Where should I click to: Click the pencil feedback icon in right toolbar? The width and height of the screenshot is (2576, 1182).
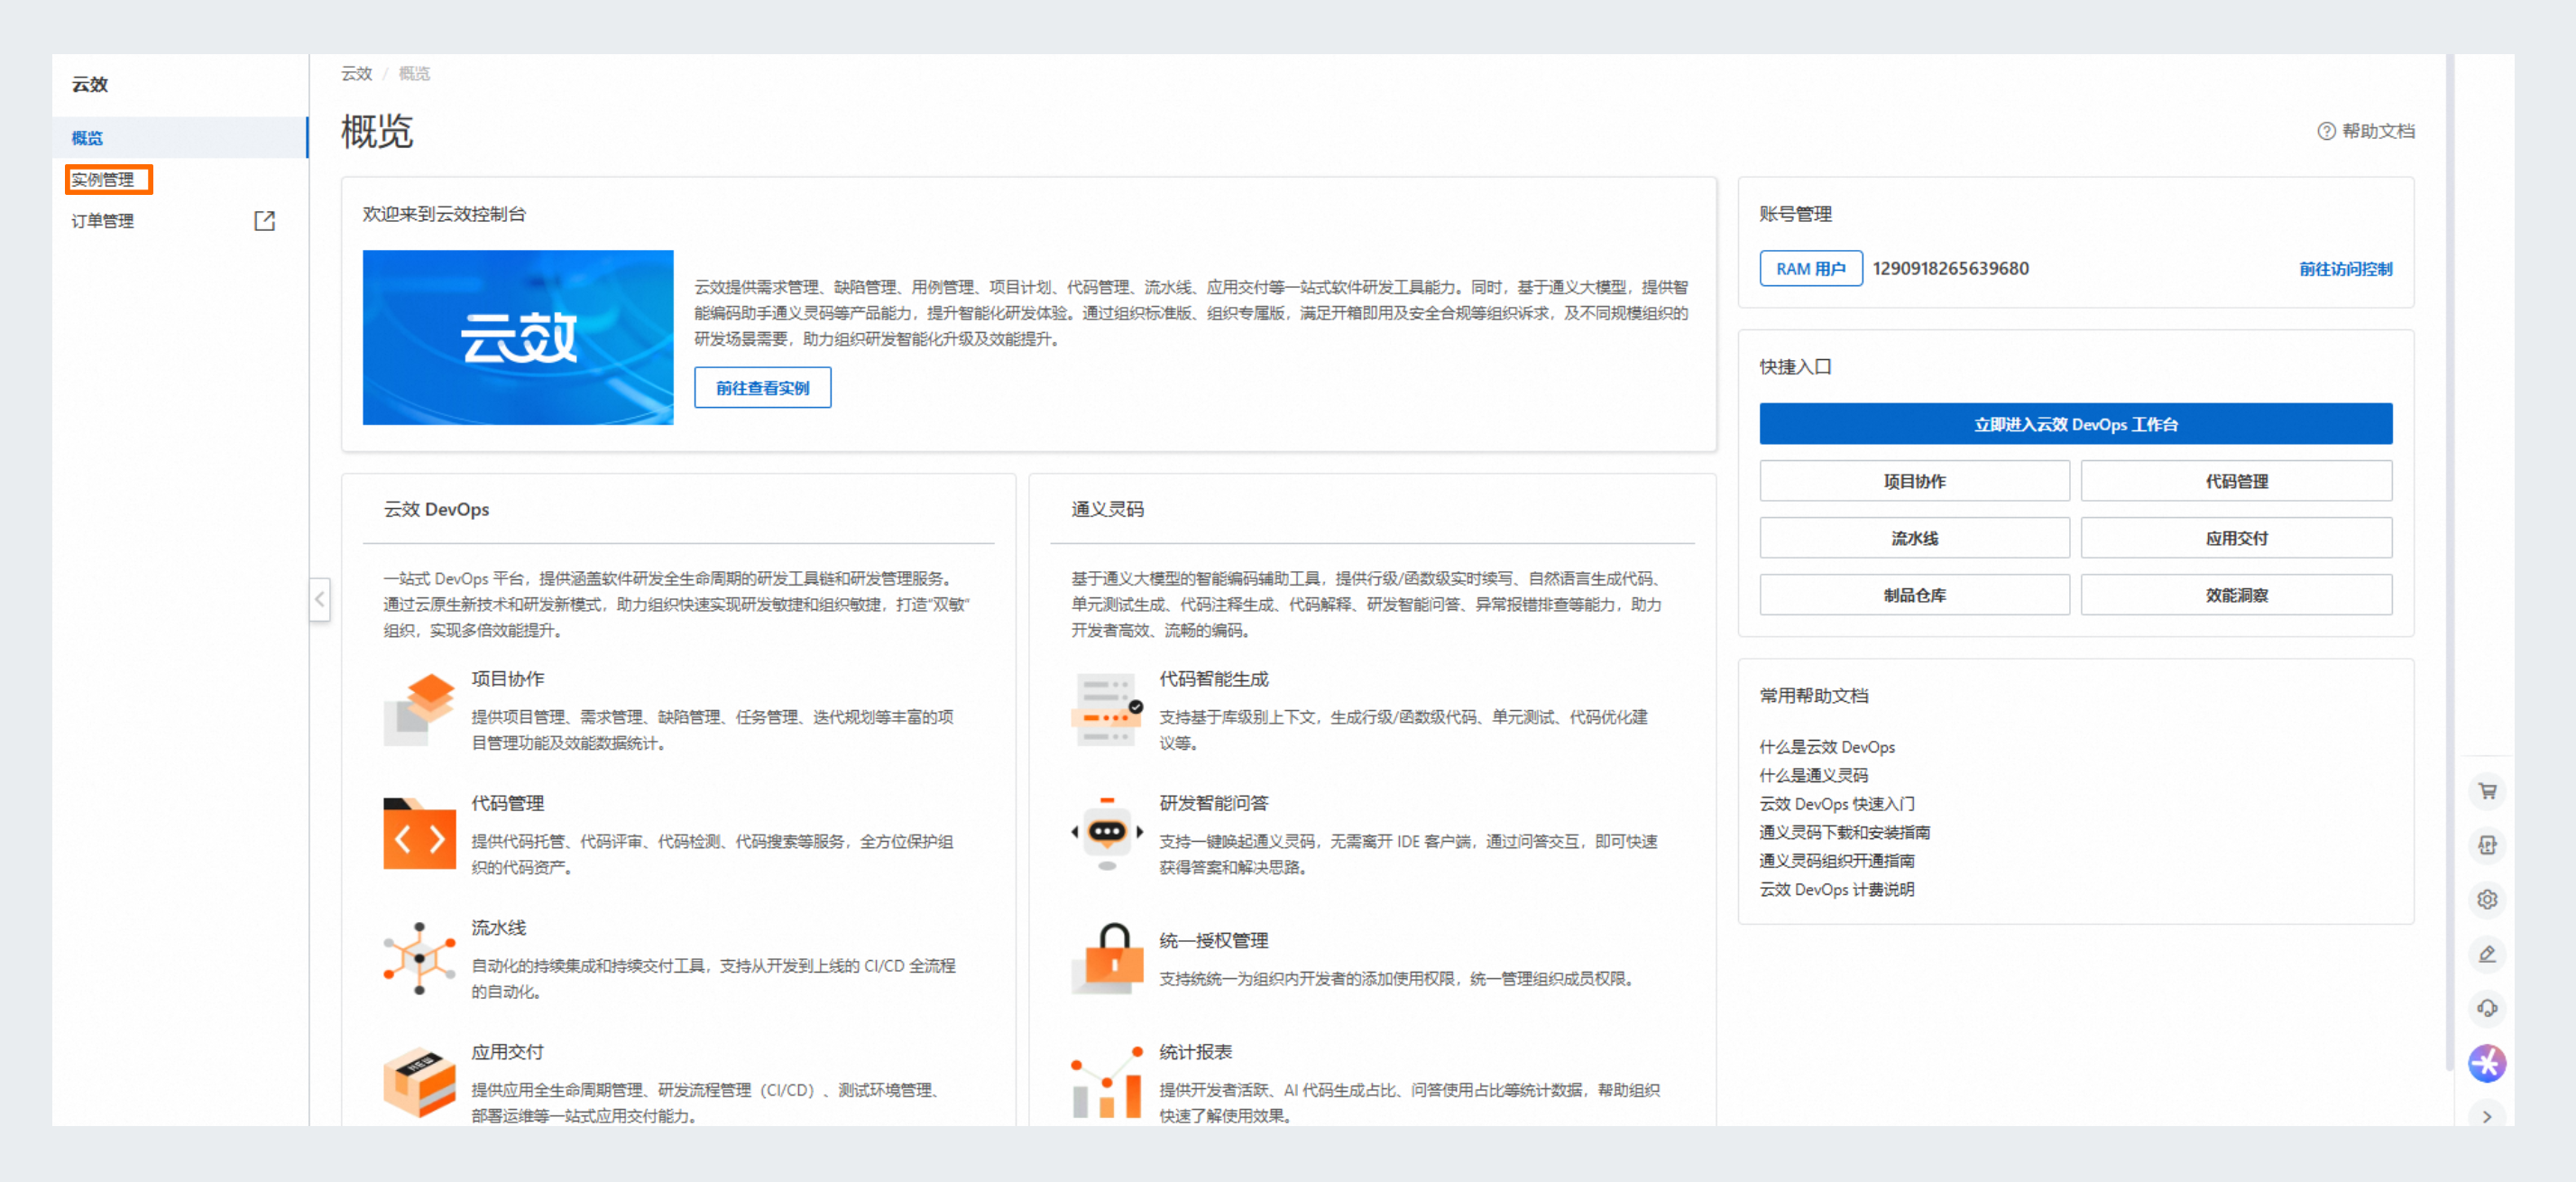[x=2487, y=954]
